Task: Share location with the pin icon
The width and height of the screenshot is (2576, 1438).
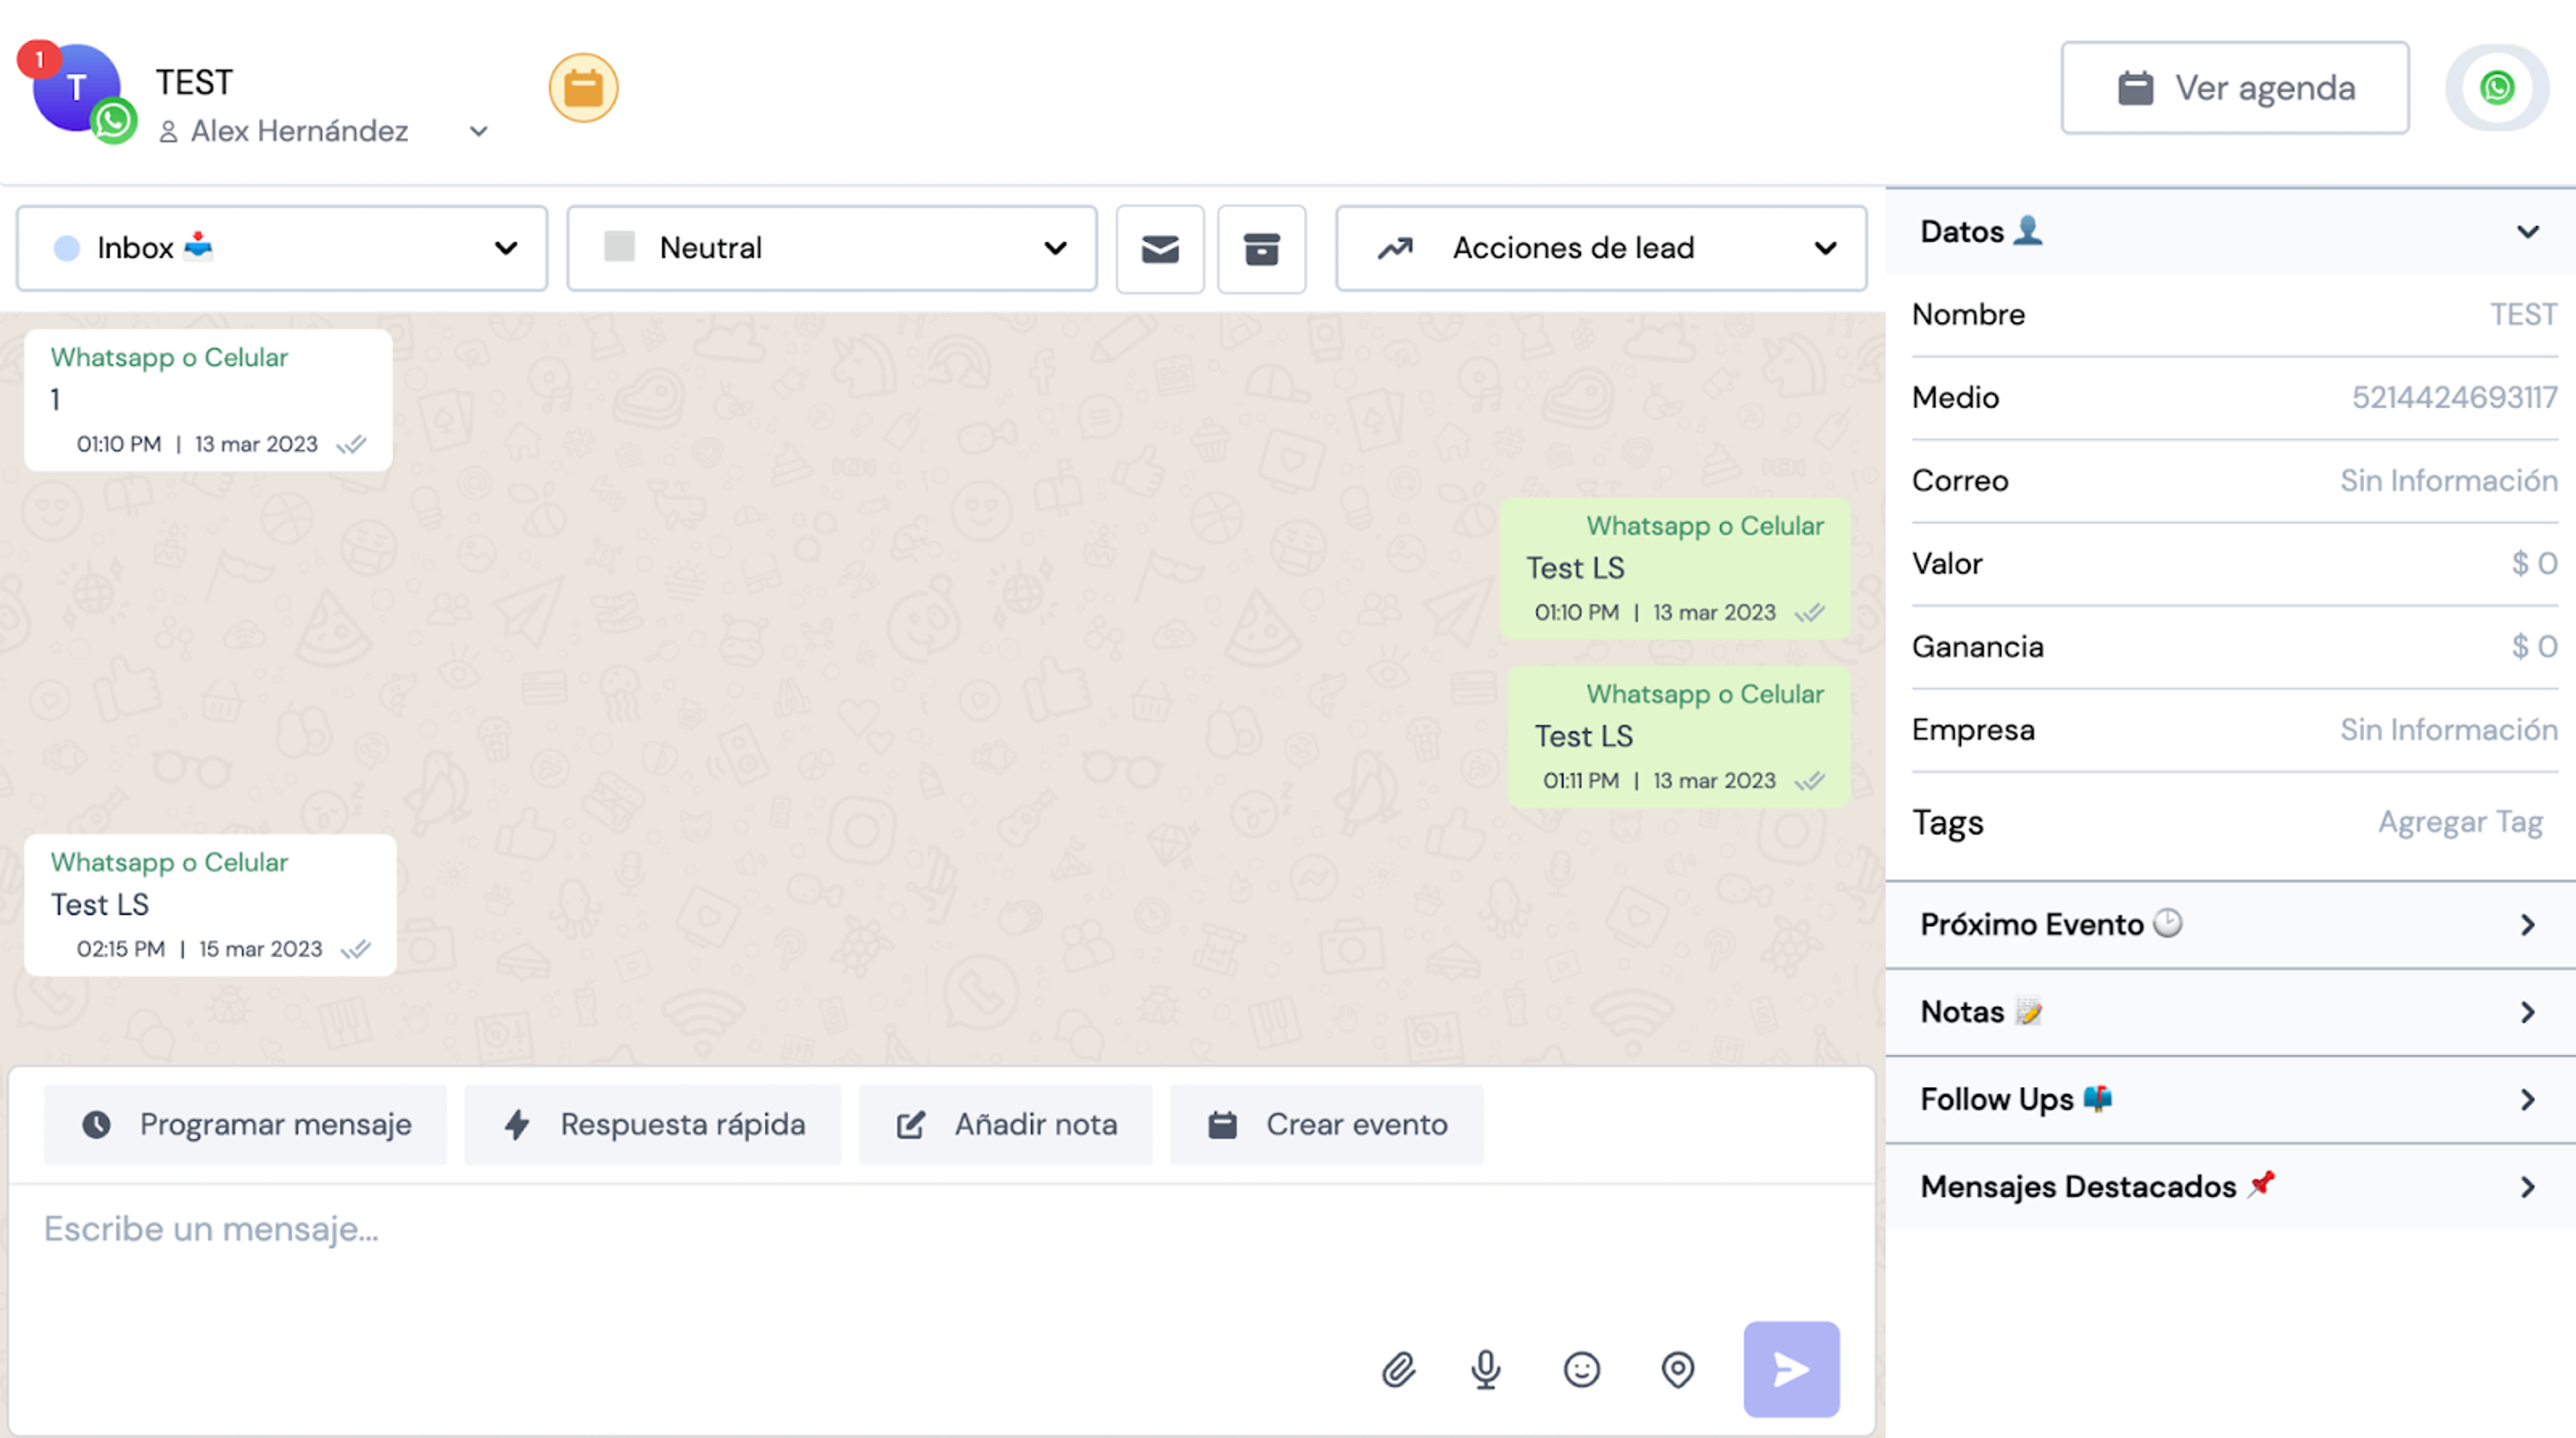Action: pyautogui.click(x=1678, y=1369)
